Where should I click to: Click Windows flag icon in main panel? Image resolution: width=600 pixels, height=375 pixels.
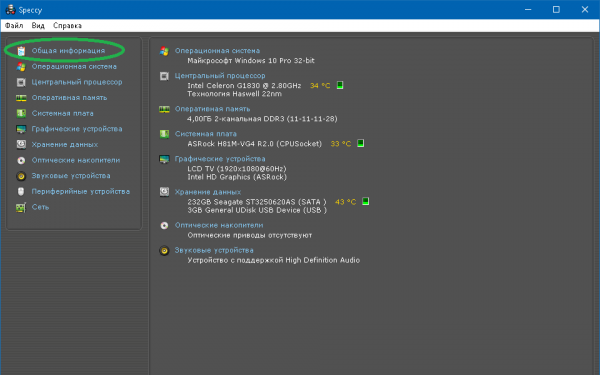(164, 51)
